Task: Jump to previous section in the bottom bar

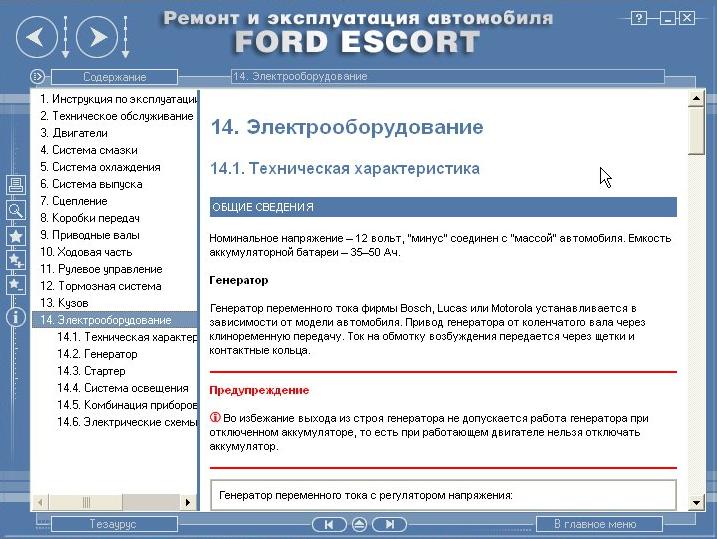Action: point(329,524)
